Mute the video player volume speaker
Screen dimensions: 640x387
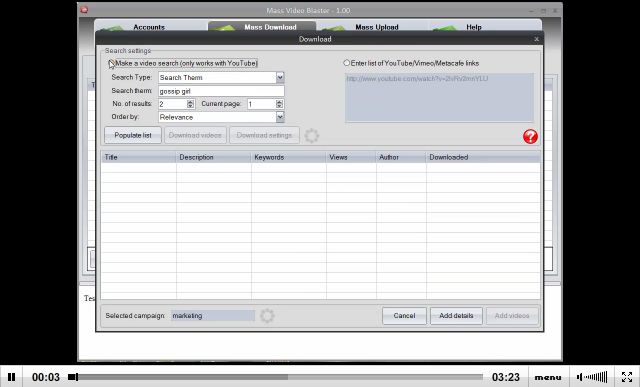[x=580, y=377]
